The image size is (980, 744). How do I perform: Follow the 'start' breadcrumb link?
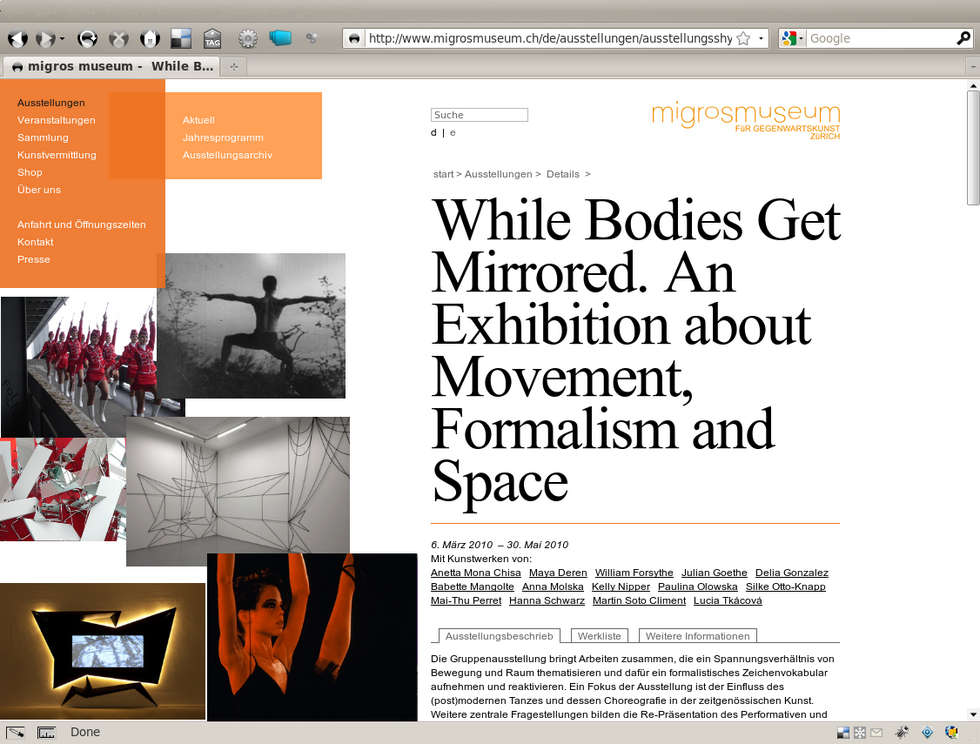[444, 174]
